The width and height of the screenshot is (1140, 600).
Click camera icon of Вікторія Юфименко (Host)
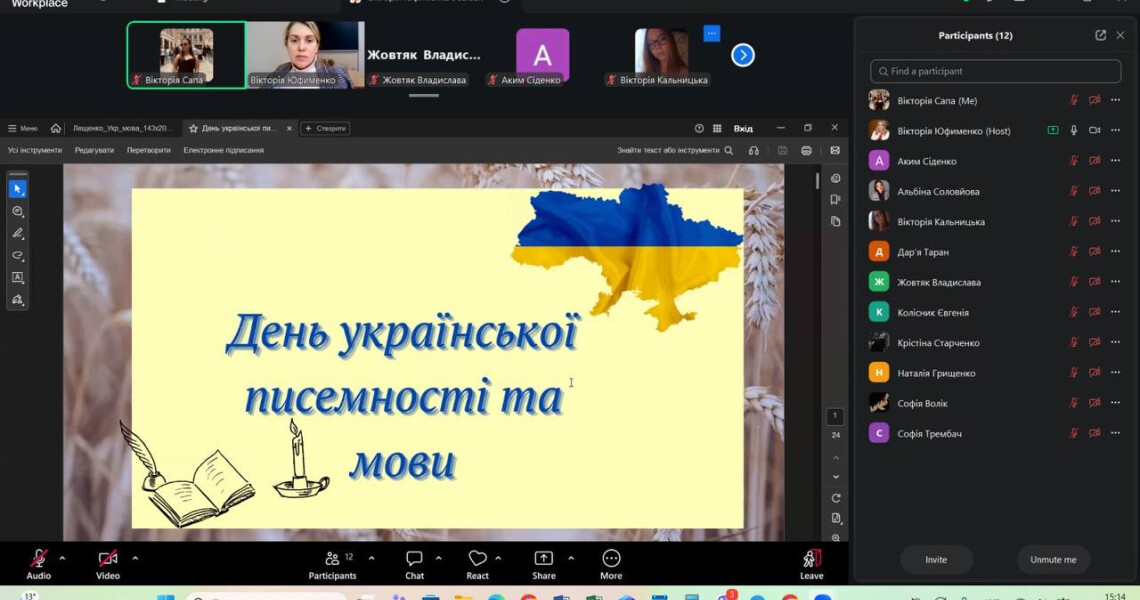pyautogui.click(x=1094, y=130)
